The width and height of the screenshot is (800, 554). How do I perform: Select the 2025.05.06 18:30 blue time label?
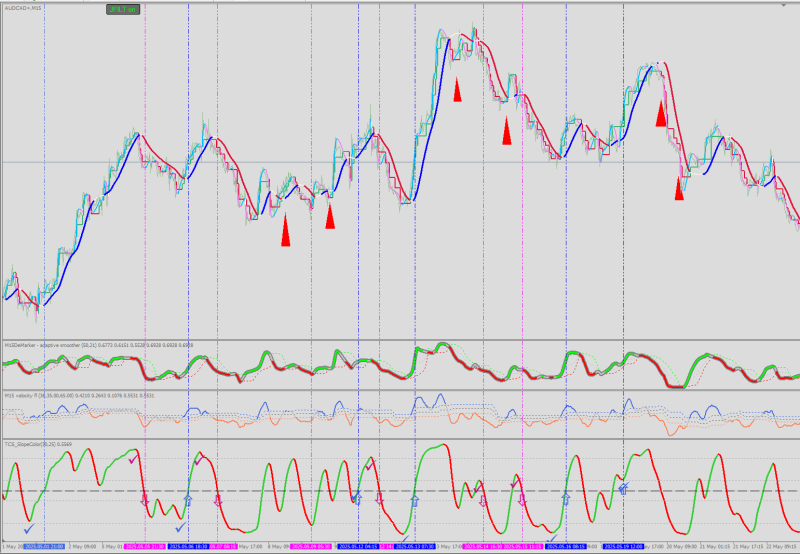pos(188,546)
